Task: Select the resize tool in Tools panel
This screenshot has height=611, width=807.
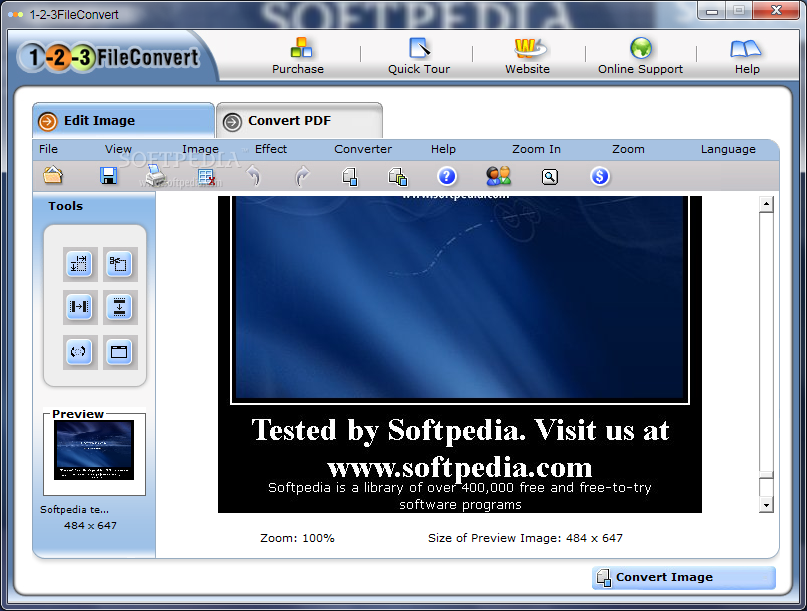Action: 80,265
